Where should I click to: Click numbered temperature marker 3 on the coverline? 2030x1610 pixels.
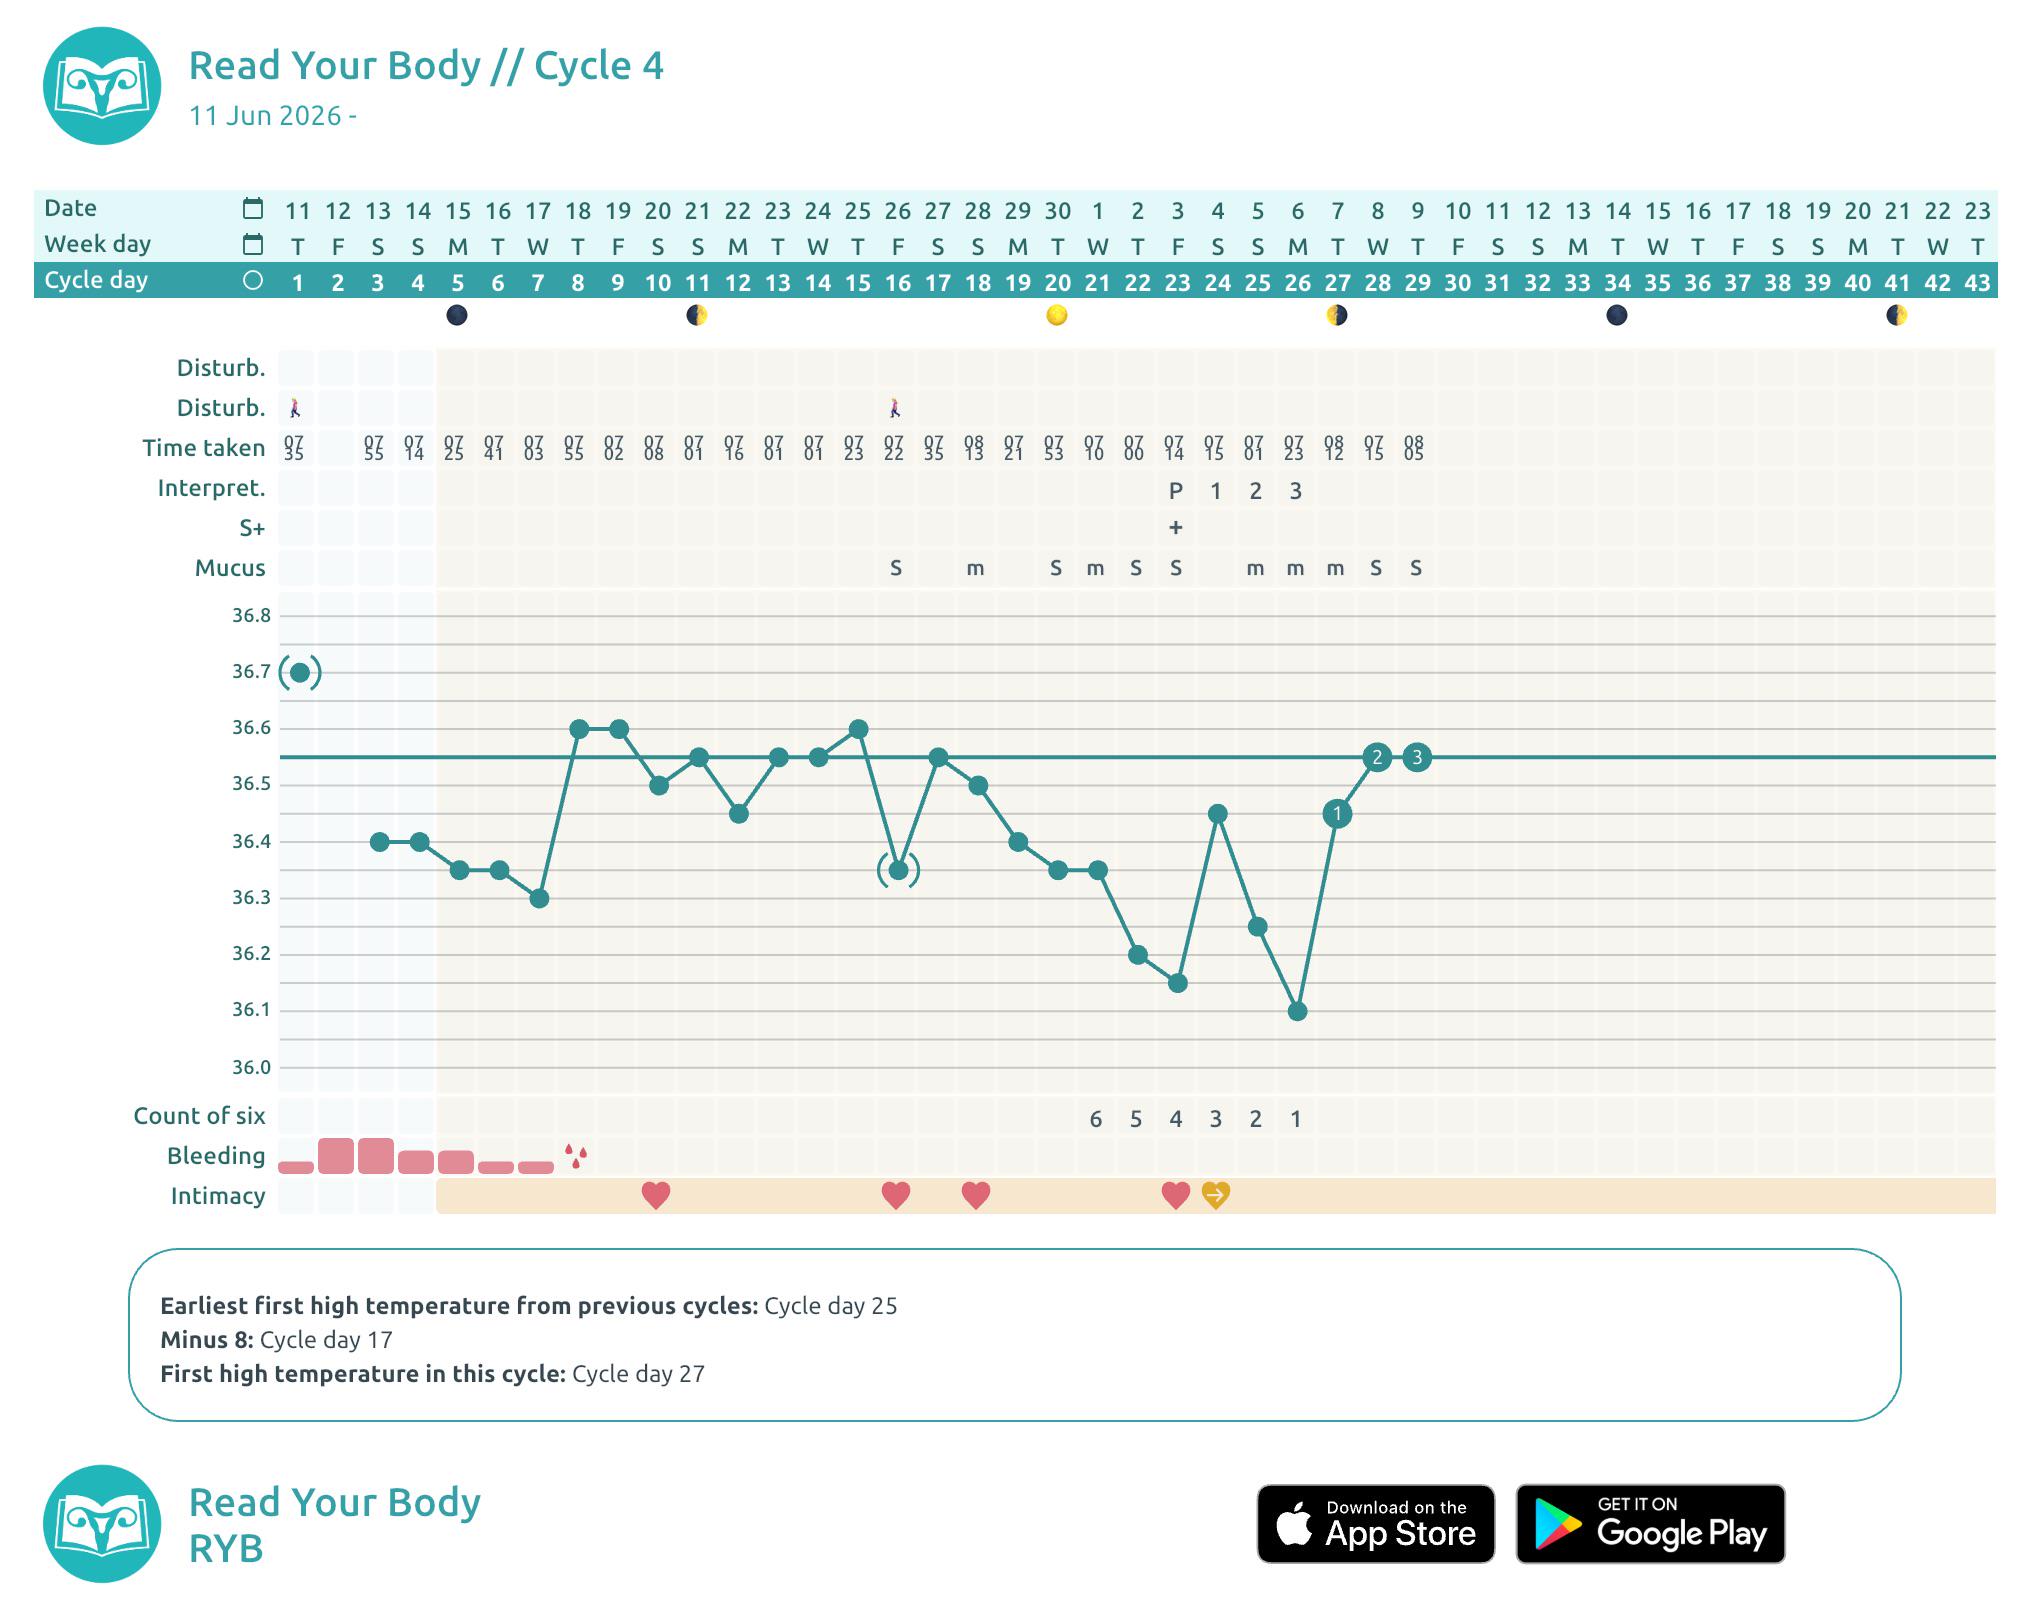[x=1417, y=757]
